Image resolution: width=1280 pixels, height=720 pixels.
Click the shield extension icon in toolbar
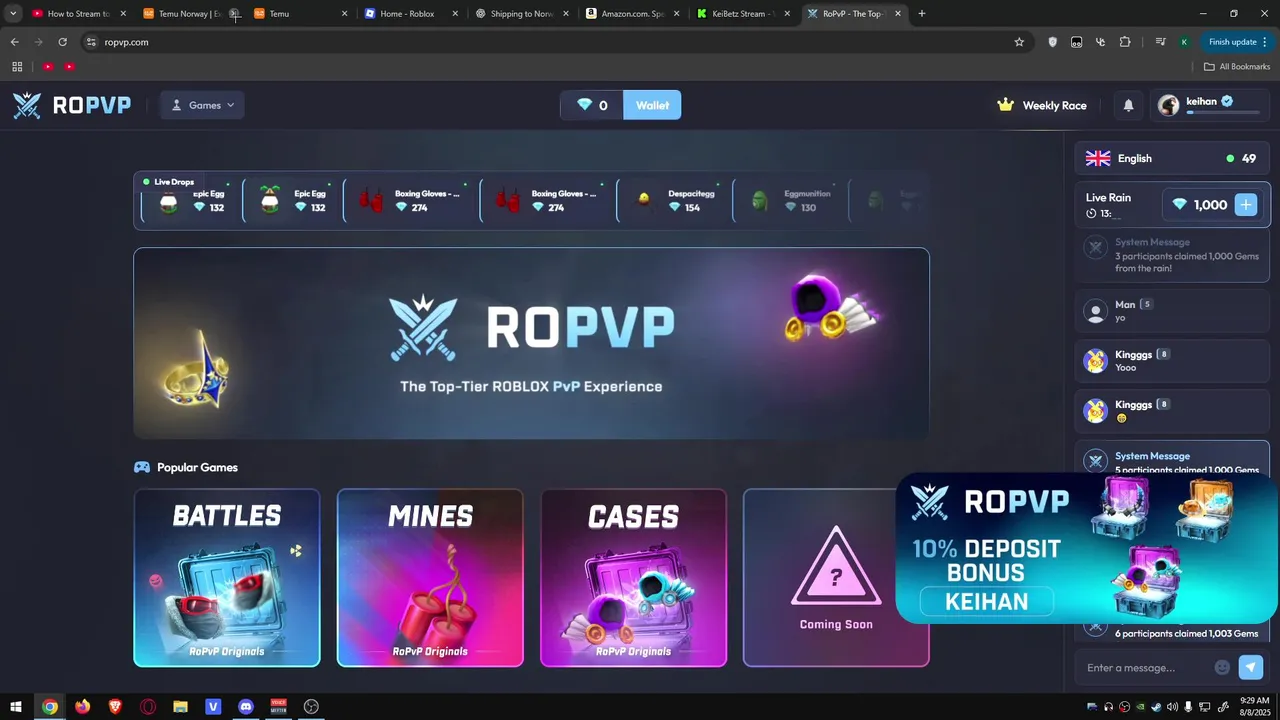(1052, 42)
